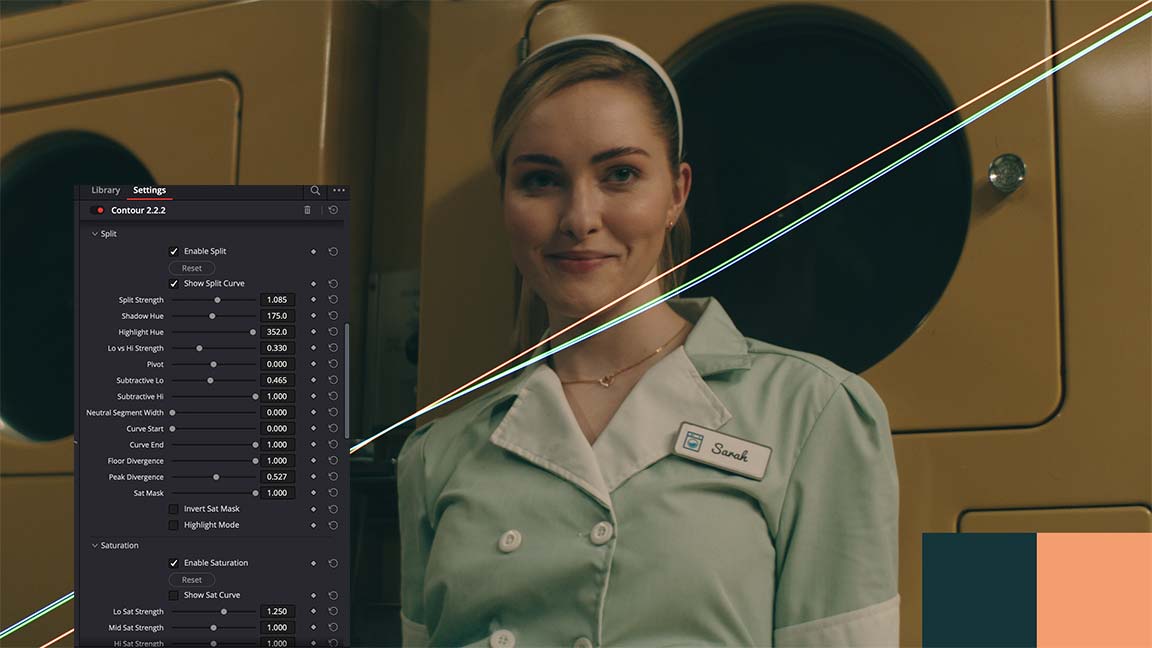
Task: Open the three-dot options menu
Action: pyautogui.click(x=339, y=190)
